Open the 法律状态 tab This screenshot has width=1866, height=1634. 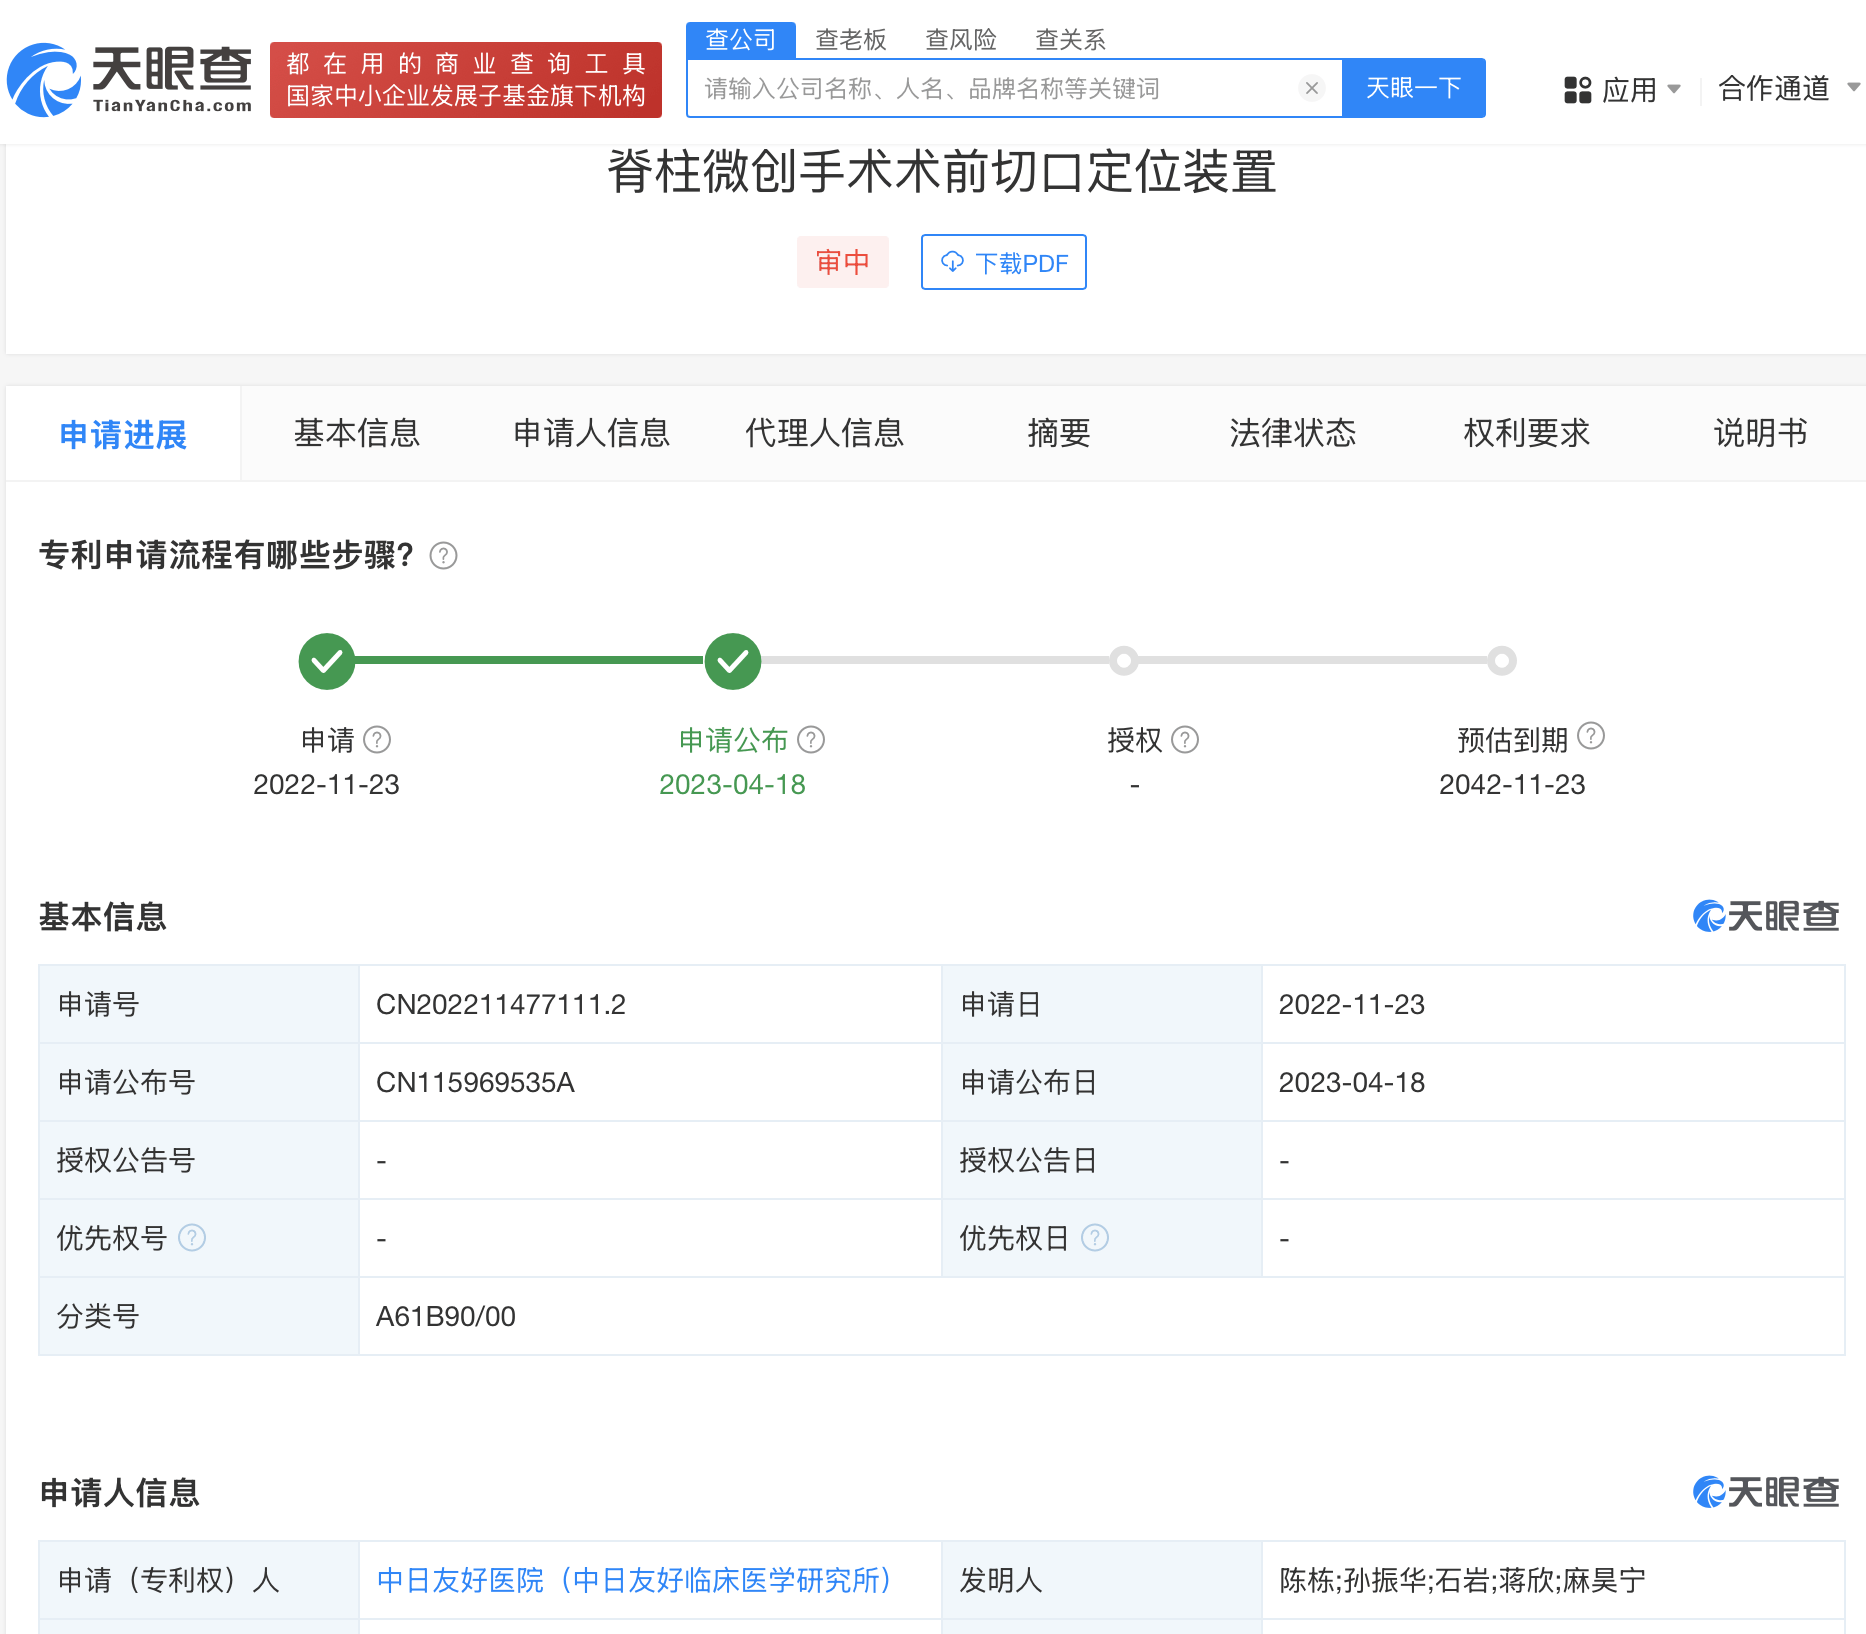pyautogui.click(x=1292, y=433)
